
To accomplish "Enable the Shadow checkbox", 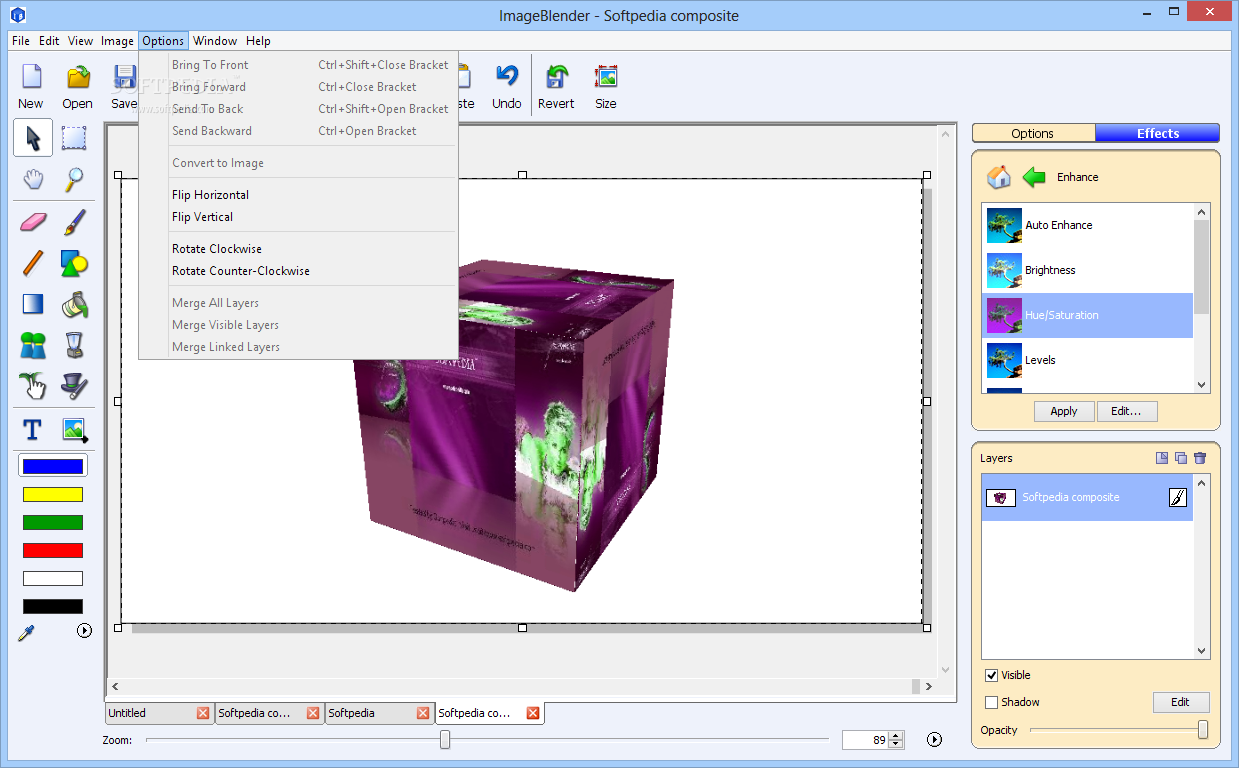I will click(992, 702).
